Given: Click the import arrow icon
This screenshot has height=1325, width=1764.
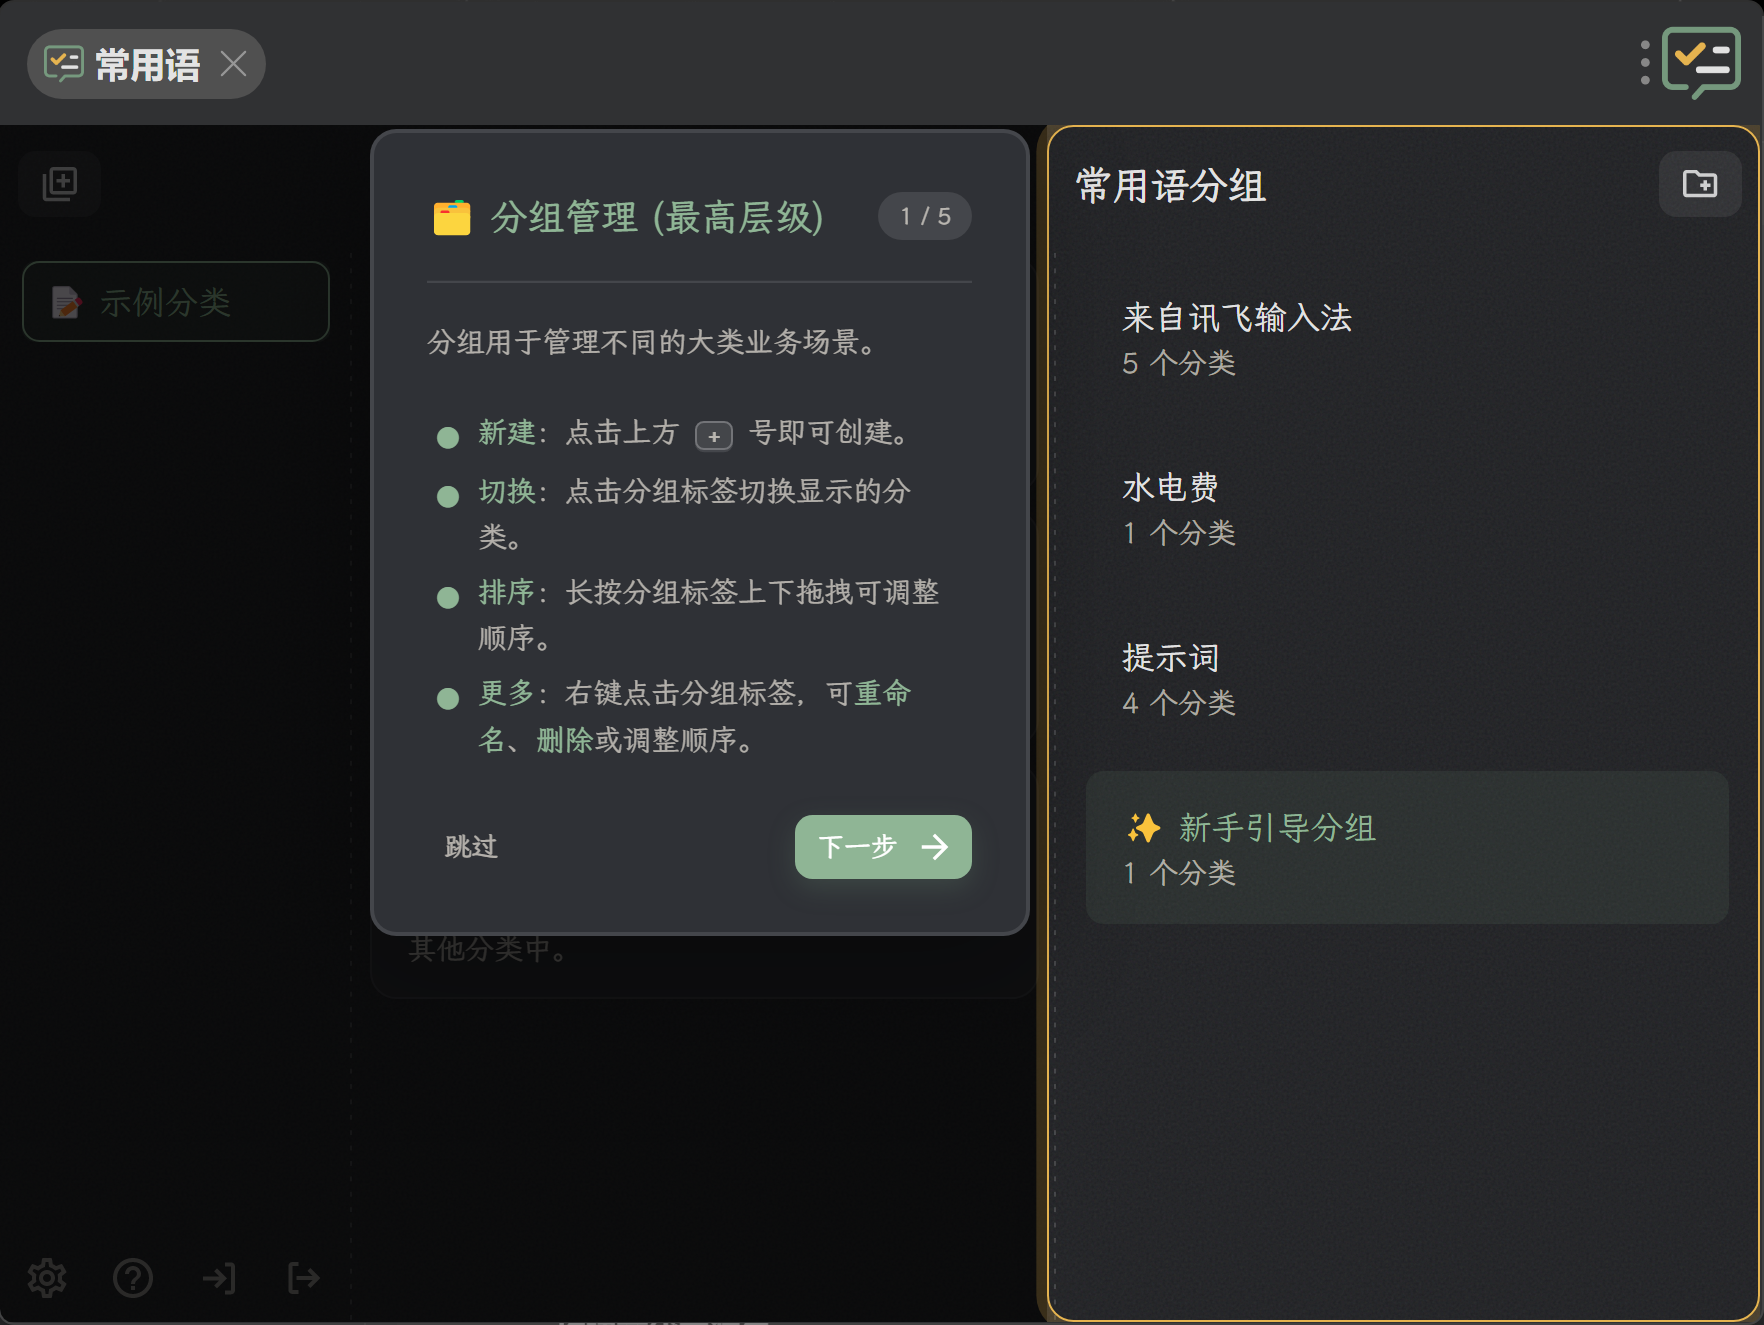Looking at the screenshot, I should [219, 1277].
